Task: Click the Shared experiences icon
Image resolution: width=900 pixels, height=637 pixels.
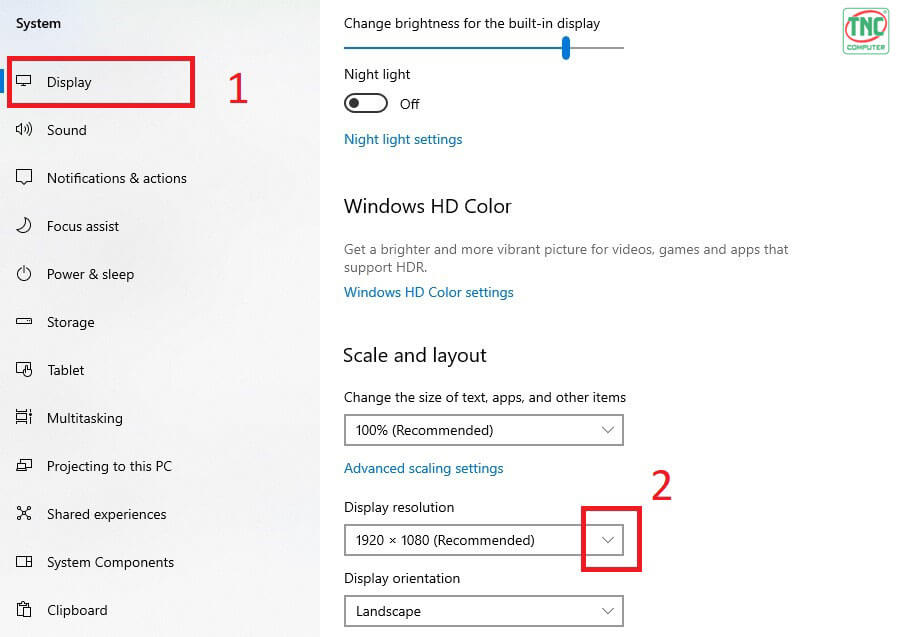Action: click(x=24, y=513)
